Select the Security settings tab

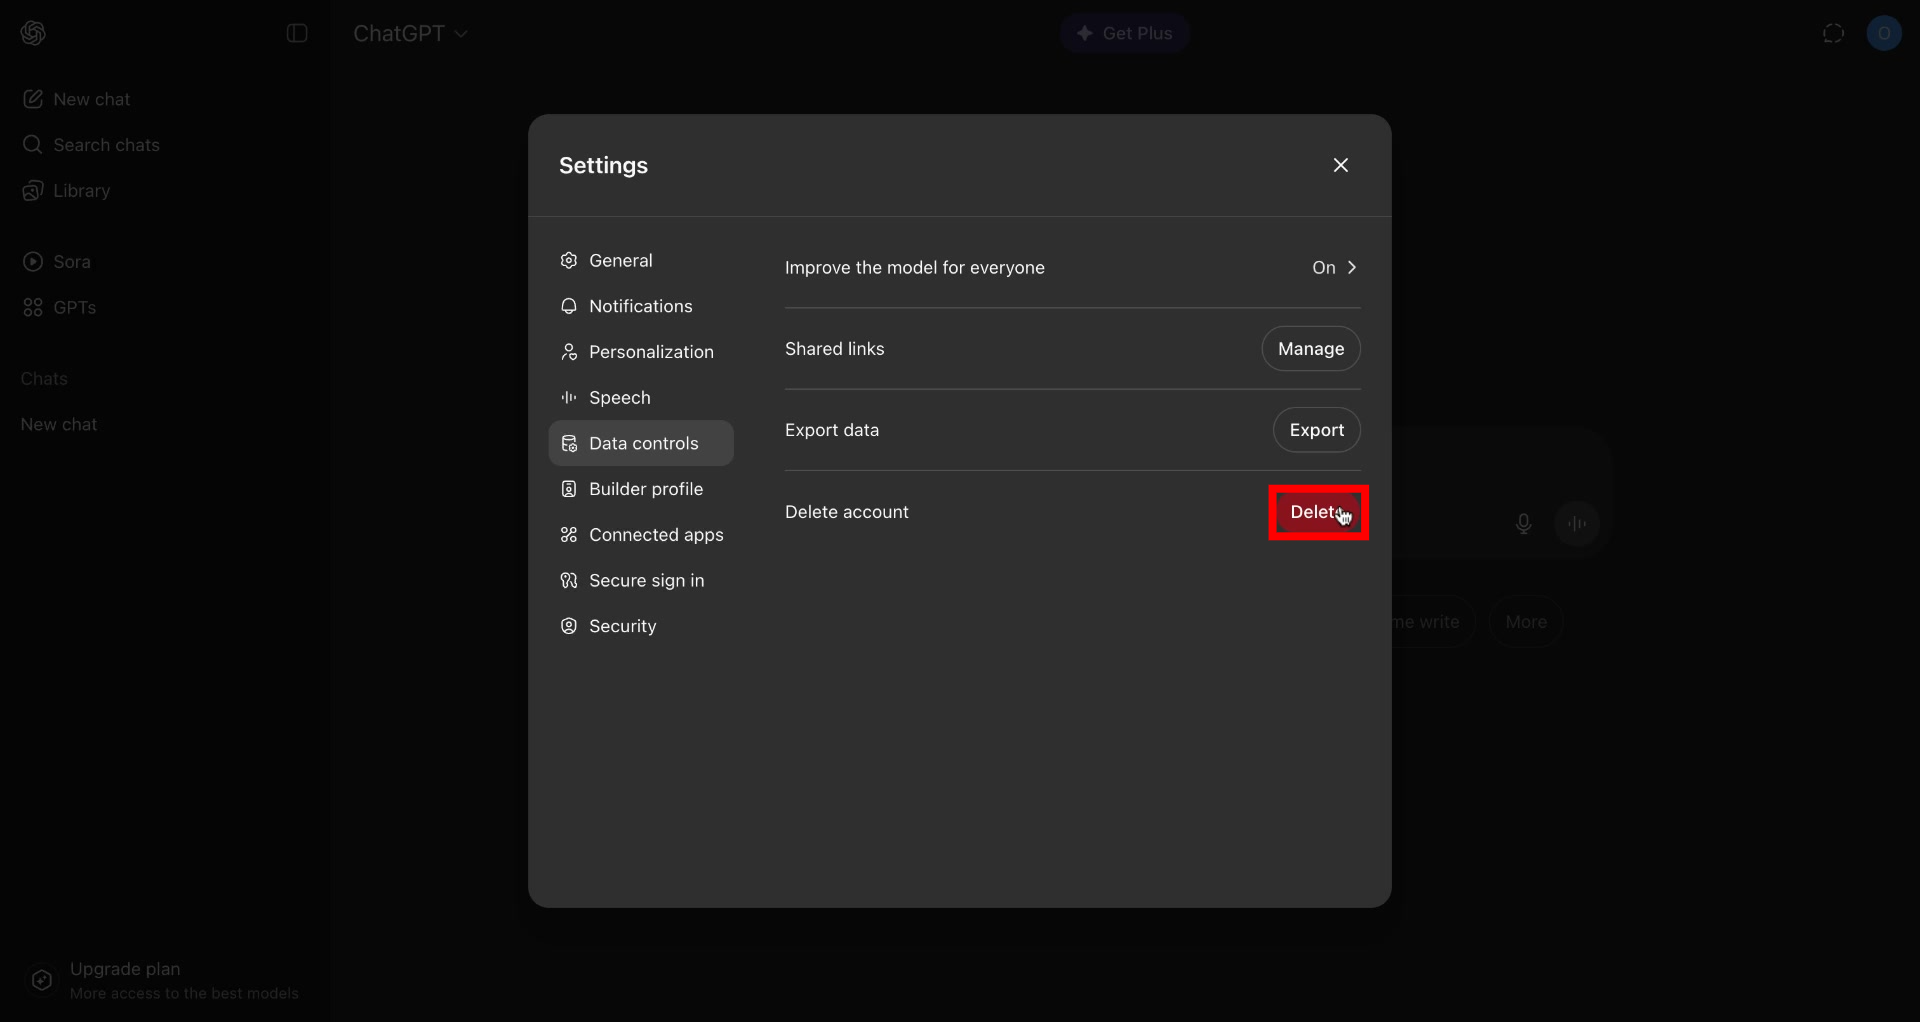point(622,626)
